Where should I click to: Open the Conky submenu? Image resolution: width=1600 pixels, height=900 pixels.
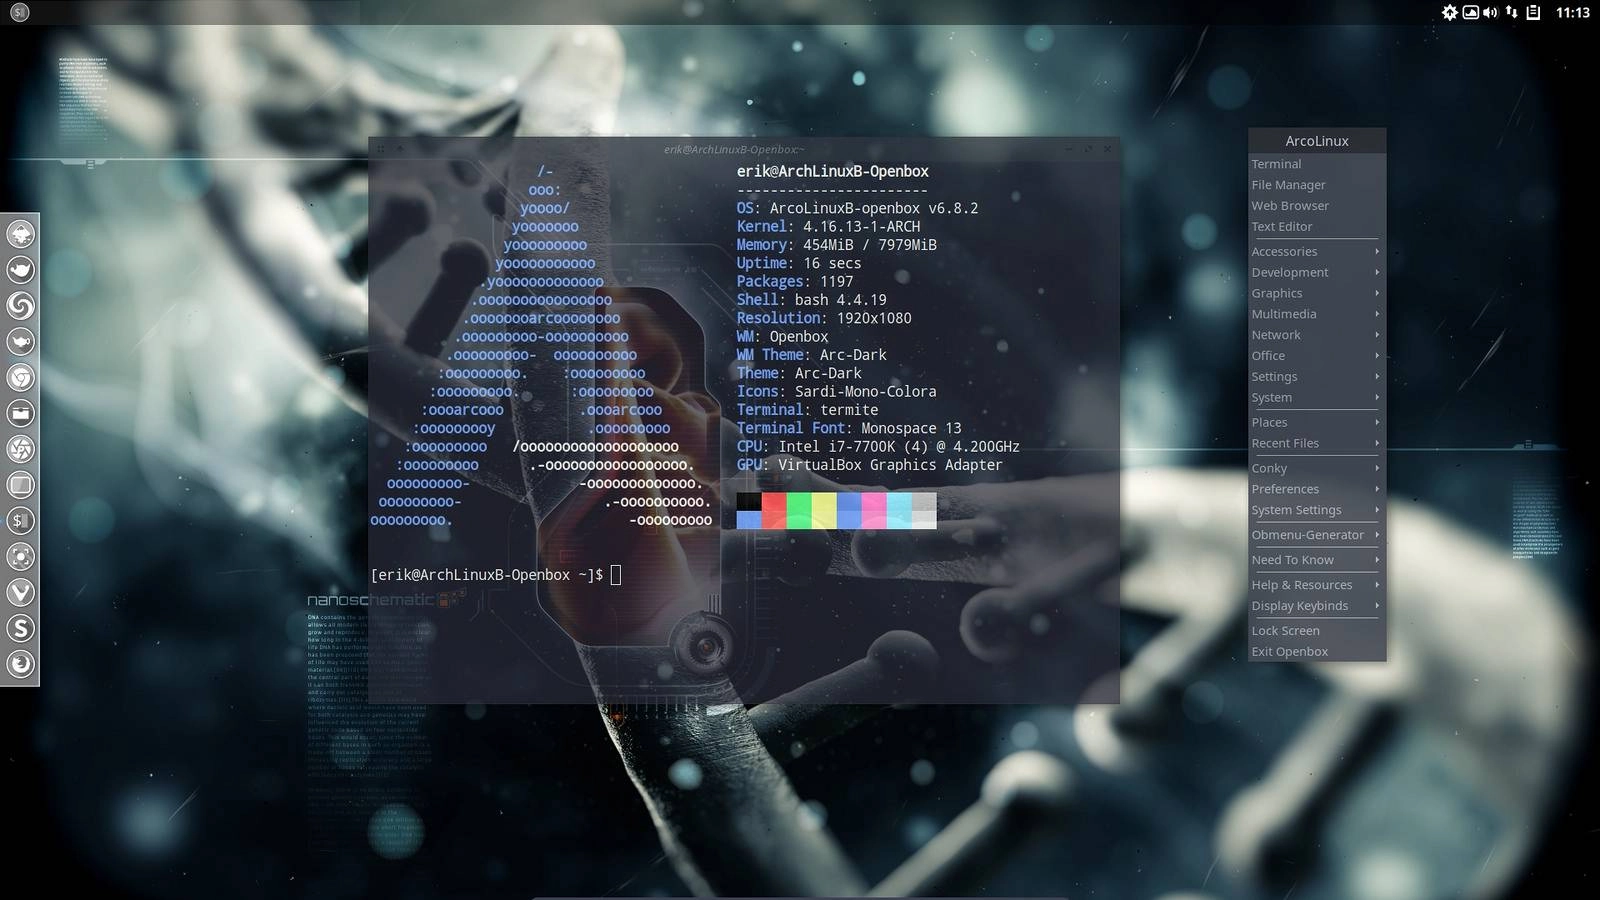pos(1317,469)
